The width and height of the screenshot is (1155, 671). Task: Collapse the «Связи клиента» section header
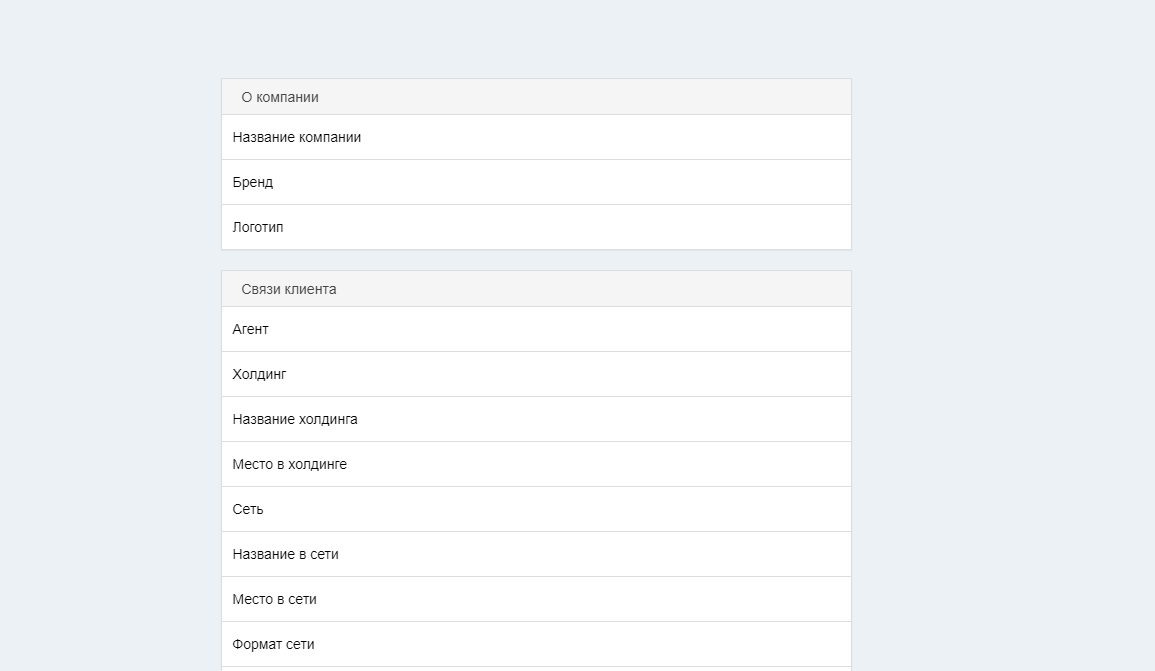click(x=535, y=289)
